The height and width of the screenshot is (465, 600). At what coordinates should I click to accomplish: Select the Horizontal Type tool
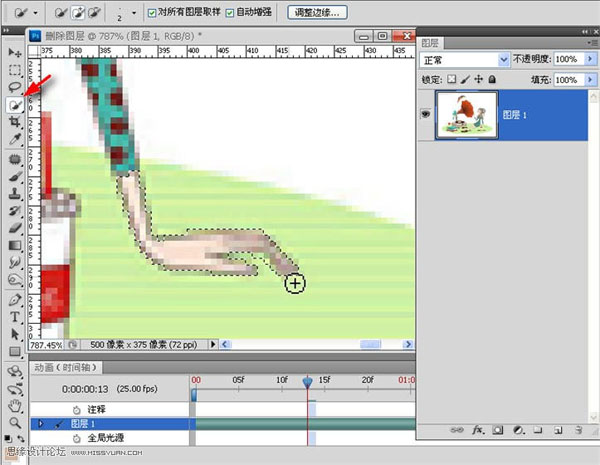pos(15,317)
